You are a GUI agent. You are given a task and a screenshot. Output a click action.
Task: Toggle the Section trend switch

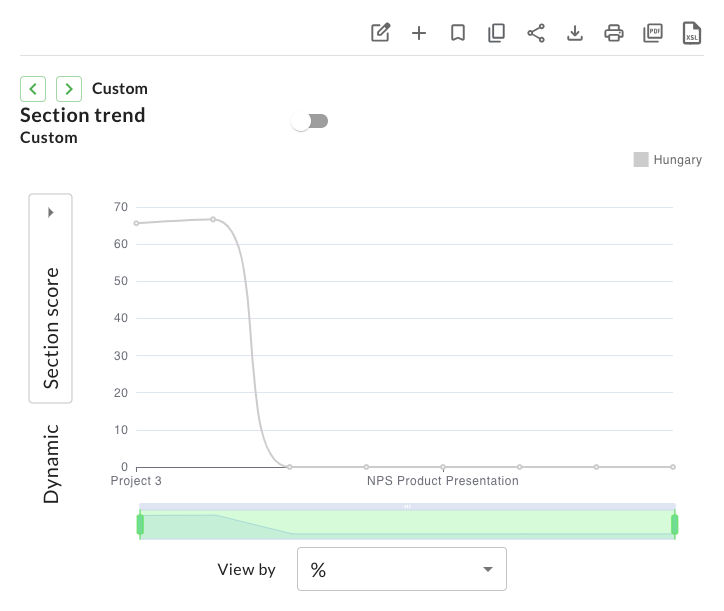[x=310, y=121]
